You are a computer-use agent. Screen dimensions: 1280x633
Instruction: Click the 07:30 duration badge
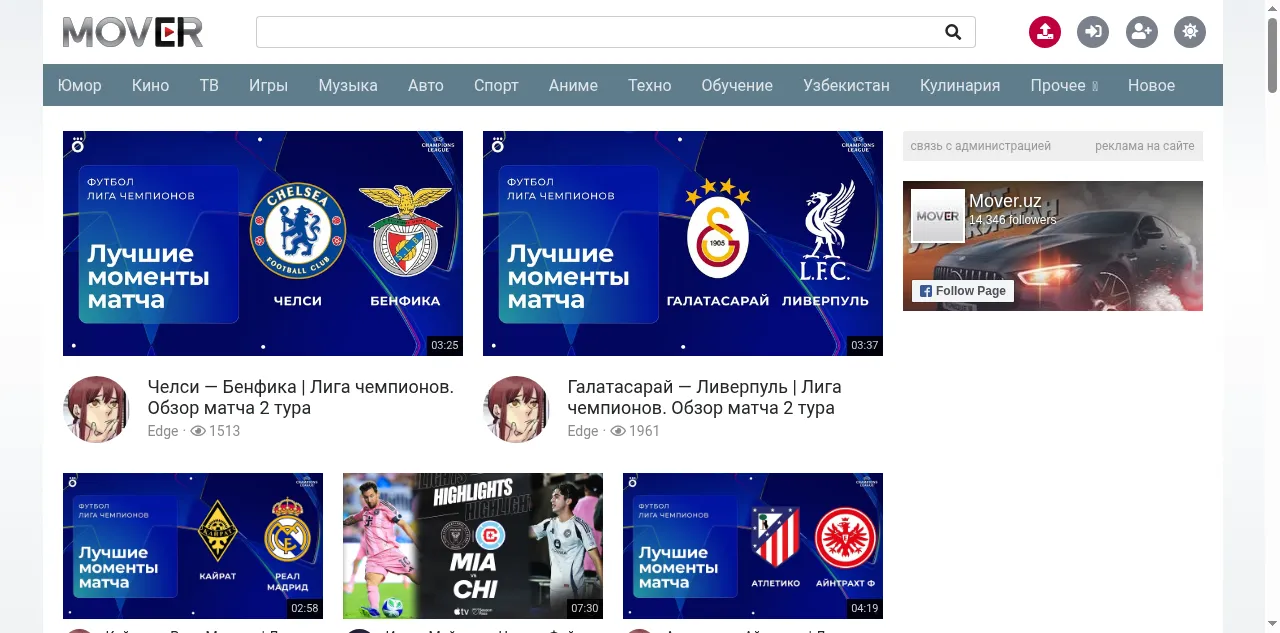pos(585,608)
